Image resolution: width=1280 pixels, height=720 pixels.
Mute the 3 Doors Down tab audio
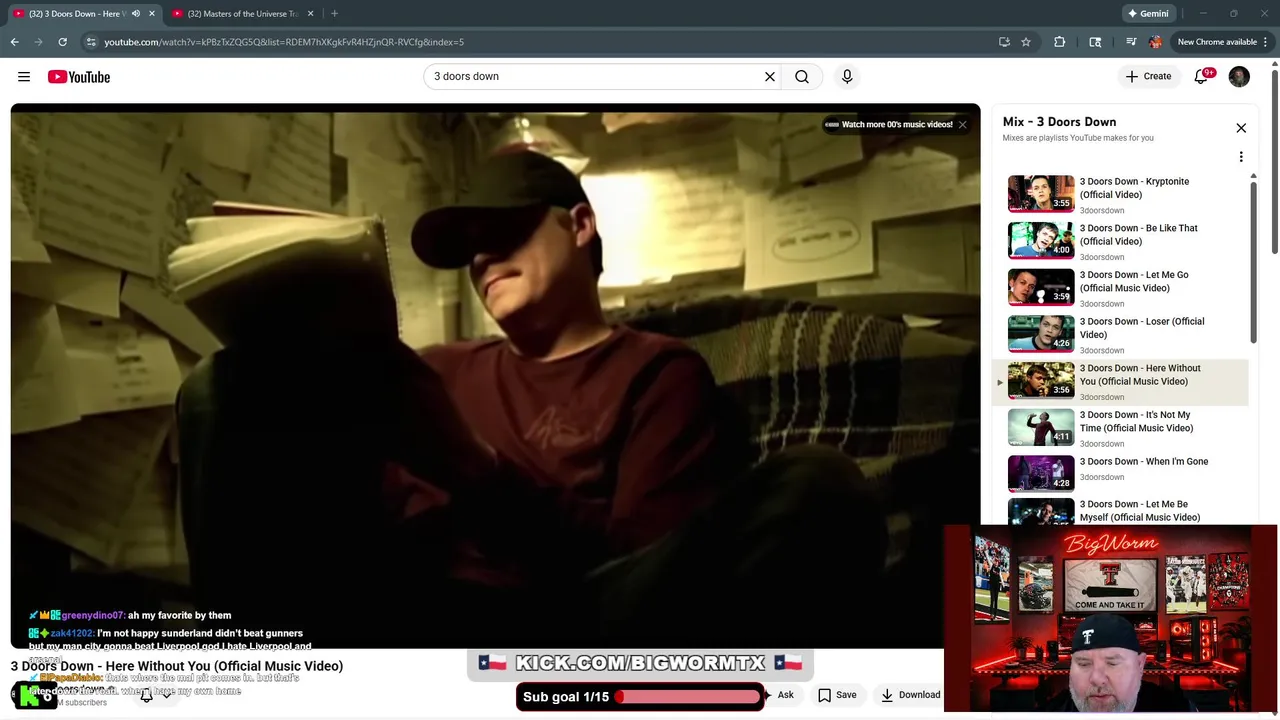point(136,14)
